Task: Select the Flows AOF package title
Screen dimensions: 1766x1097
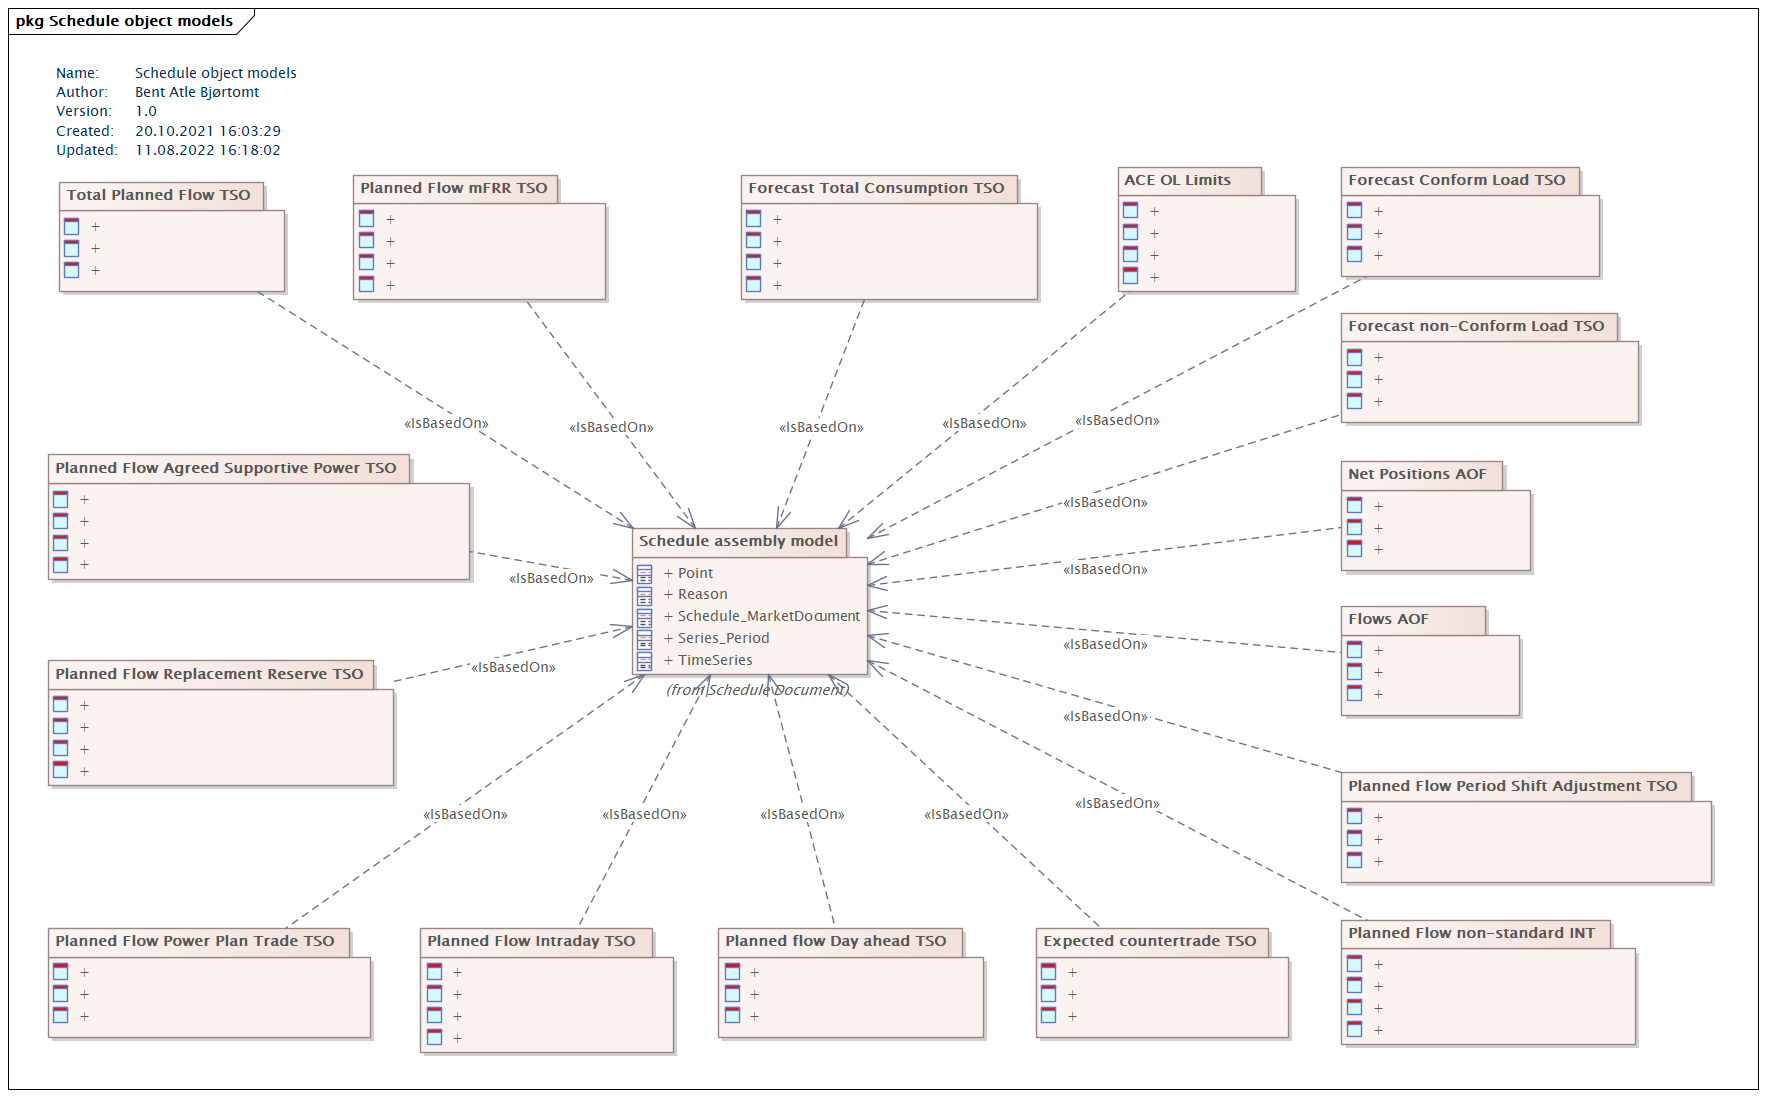Action: (x=1388, y=619)
